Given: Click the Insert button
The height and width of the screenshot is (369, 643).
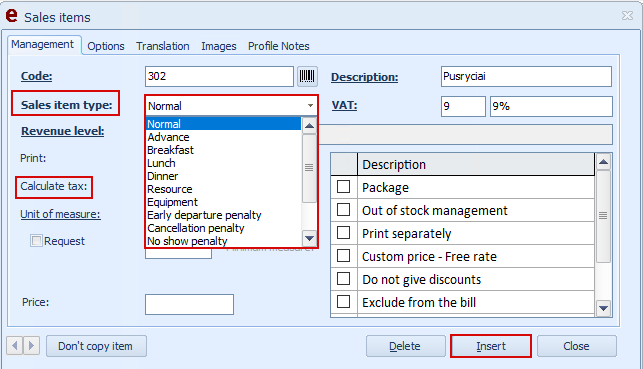Looking at the screenshot, I should coord(491,346).
